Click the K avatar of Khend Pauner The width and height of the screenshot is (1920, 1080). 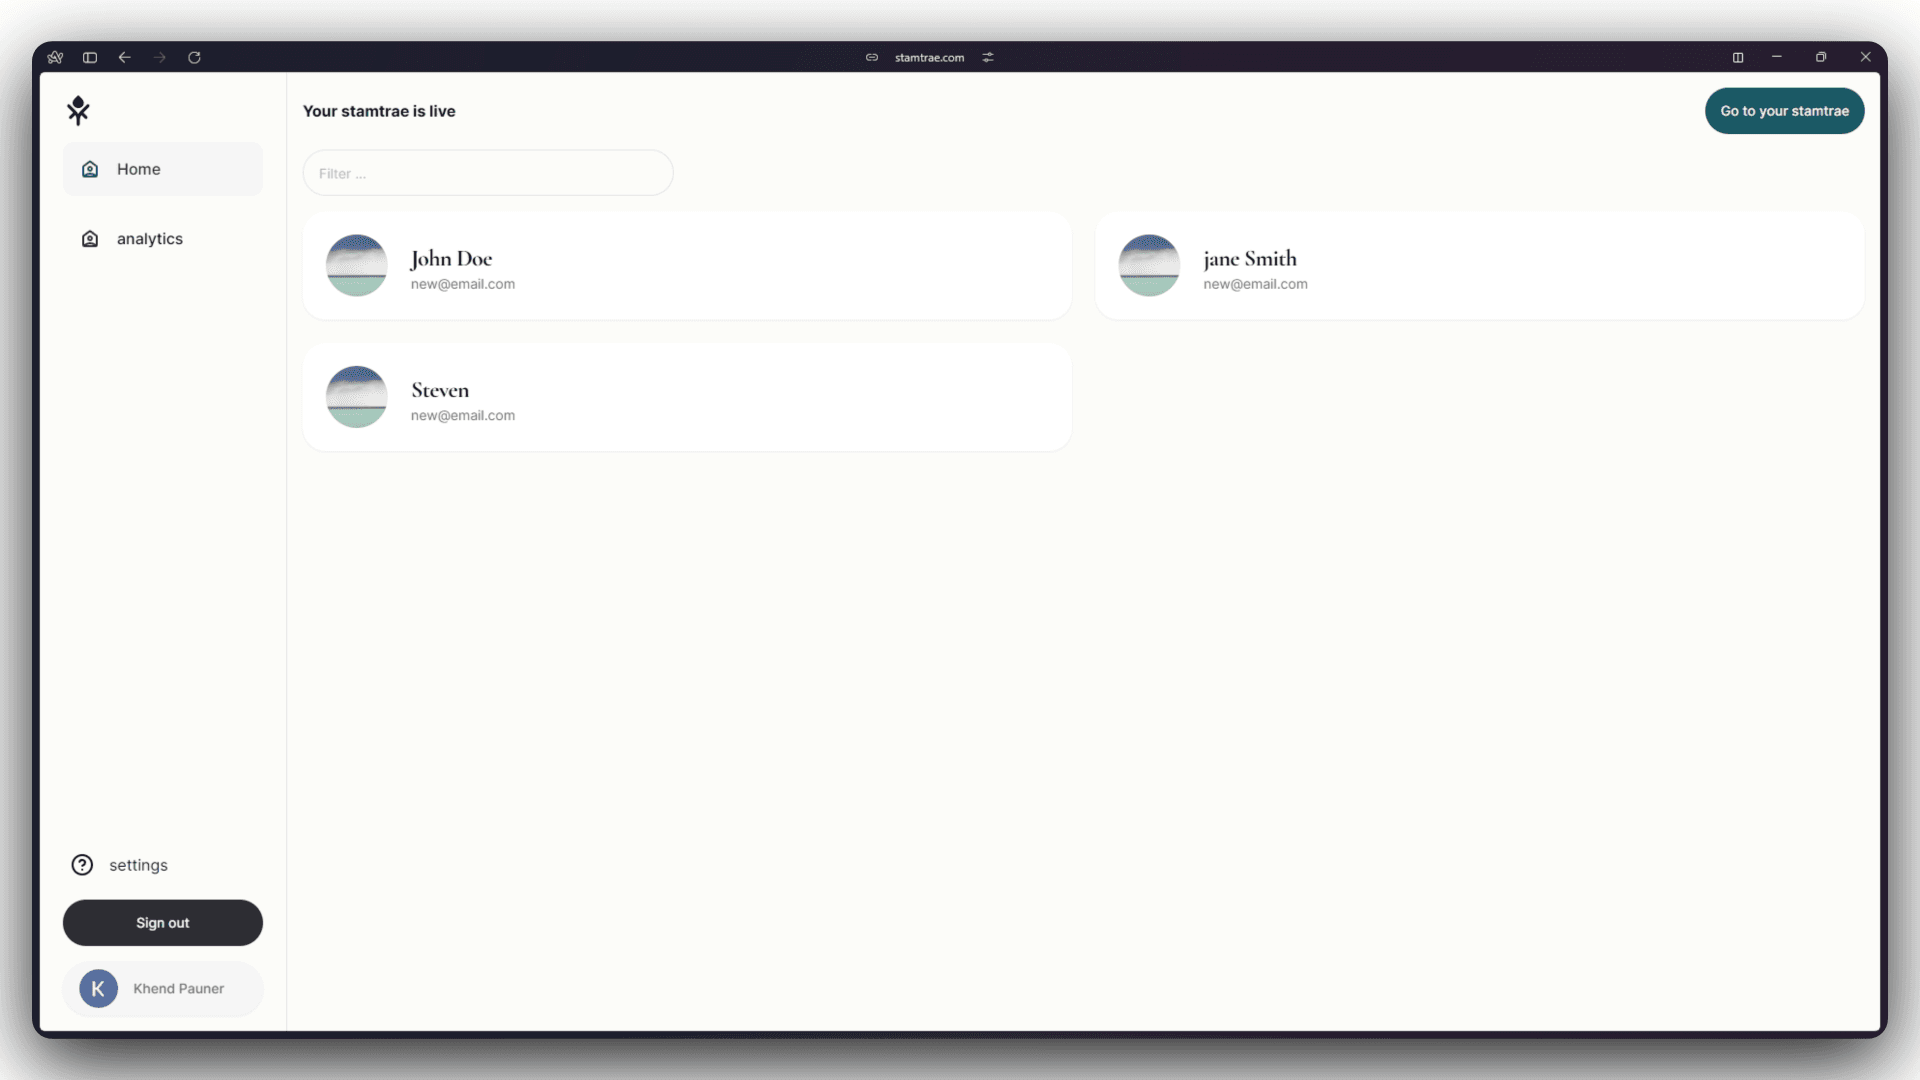point(98,989)
